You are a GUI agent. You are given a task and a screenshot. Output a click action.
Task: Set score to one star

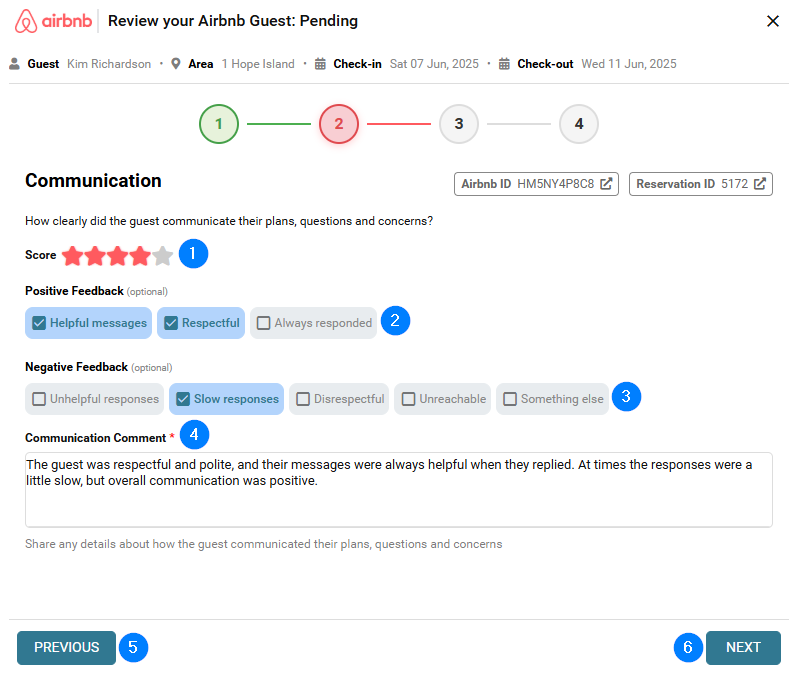(73, 256)
